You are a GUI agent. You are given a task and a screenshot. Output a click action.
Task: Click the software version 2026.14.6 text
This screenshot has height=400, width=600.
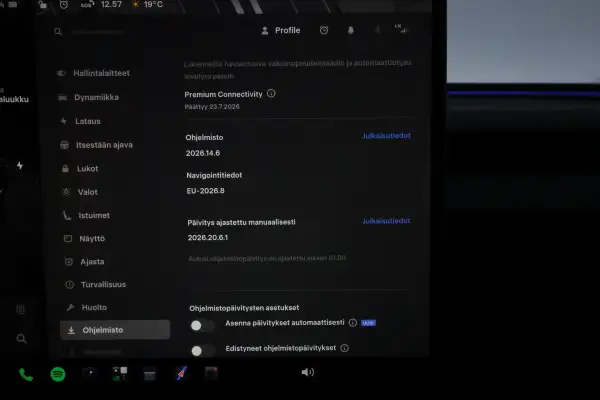(x=203, y=153)
